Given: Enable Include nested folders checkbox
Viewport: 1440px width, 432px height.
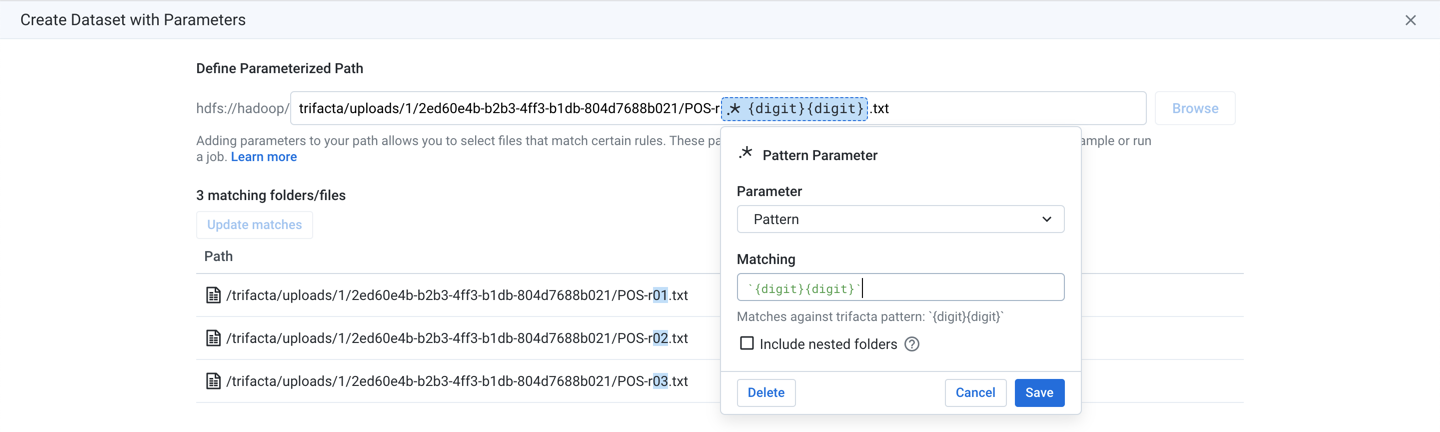Looking at the screenshot, I should point(746,344).
